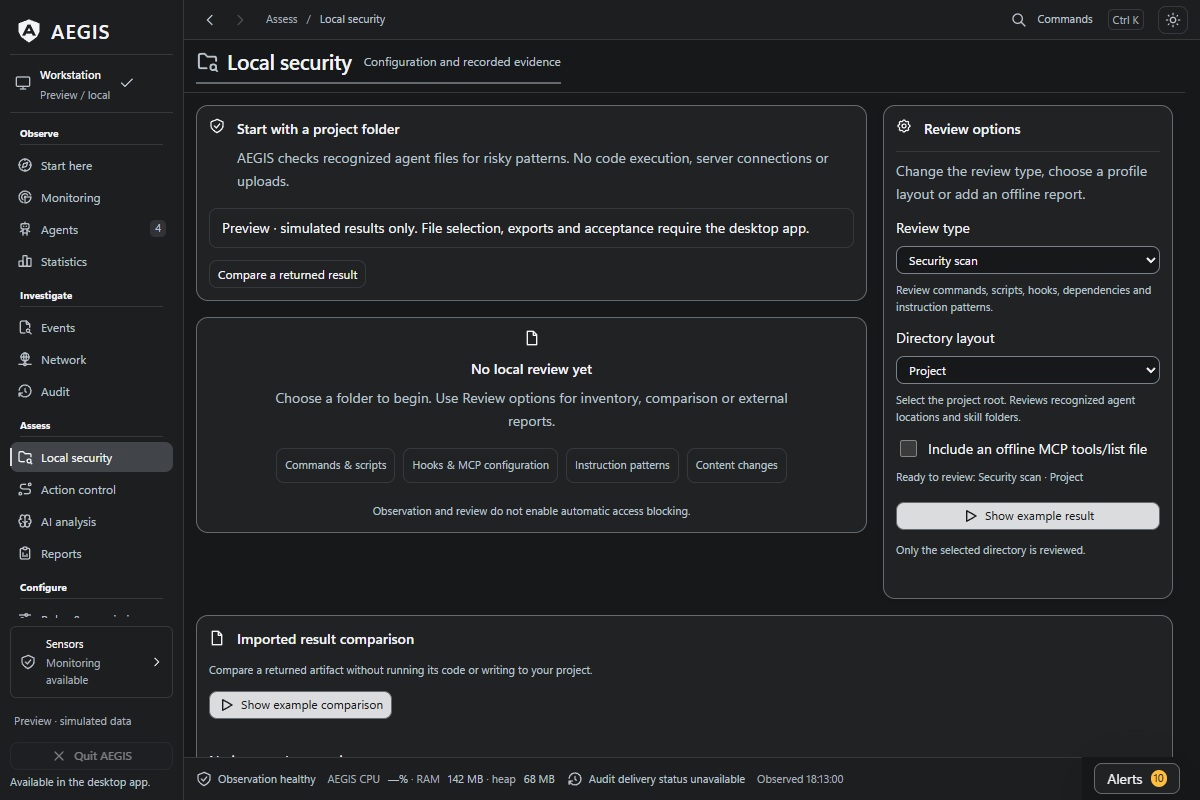Click Configuration and recorded evidence subtitle
This screenshot has height=800, width=1200.
pyautogui.click(x=462, y=62)
